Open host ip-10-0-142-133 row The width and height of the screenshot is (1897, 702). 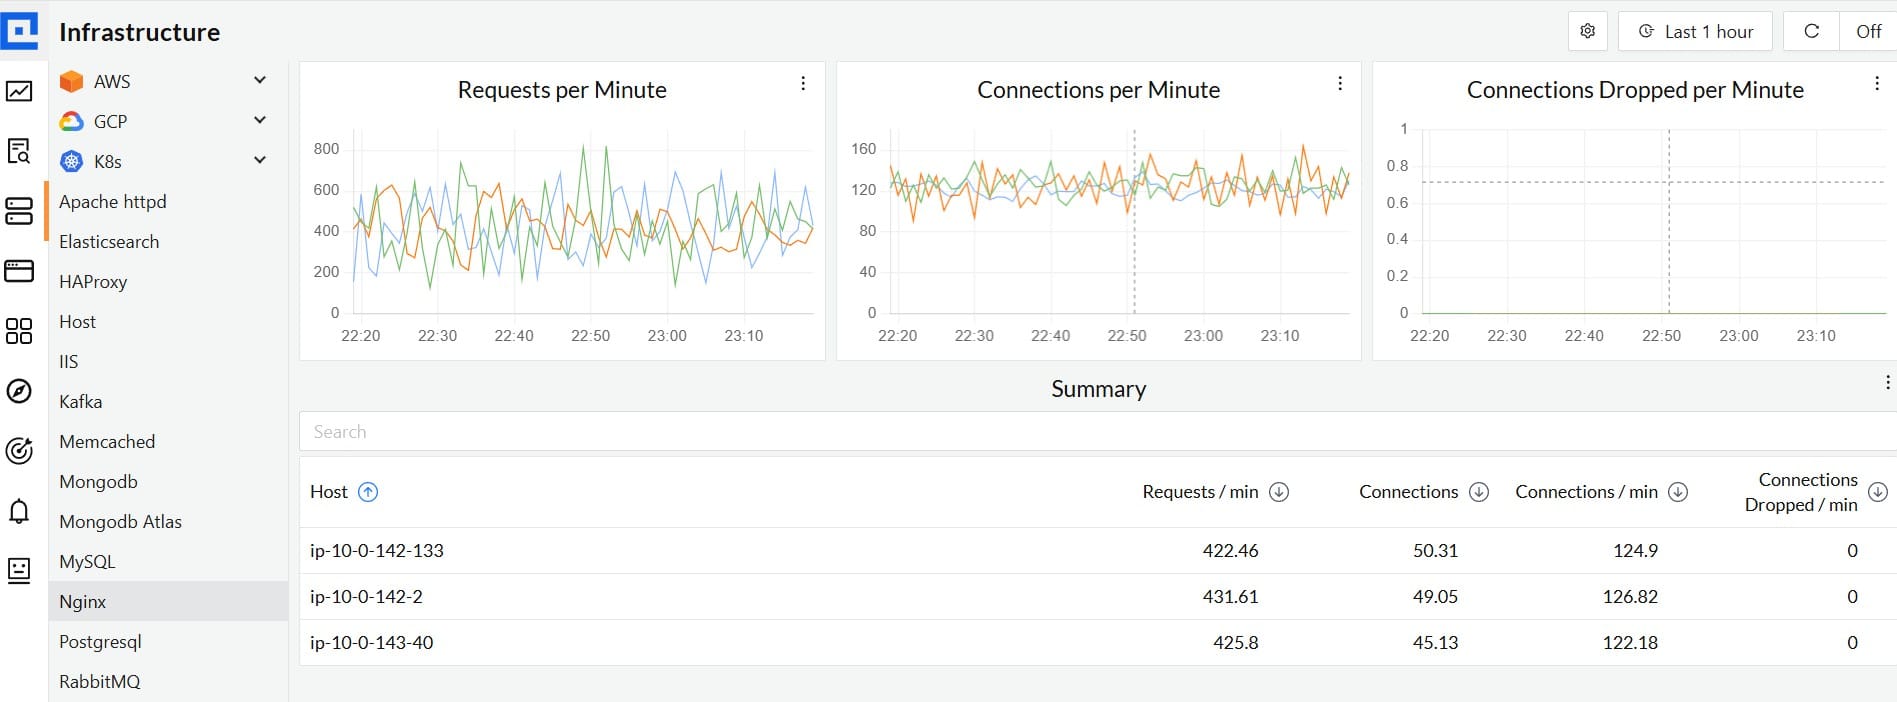click(1098, 550)
